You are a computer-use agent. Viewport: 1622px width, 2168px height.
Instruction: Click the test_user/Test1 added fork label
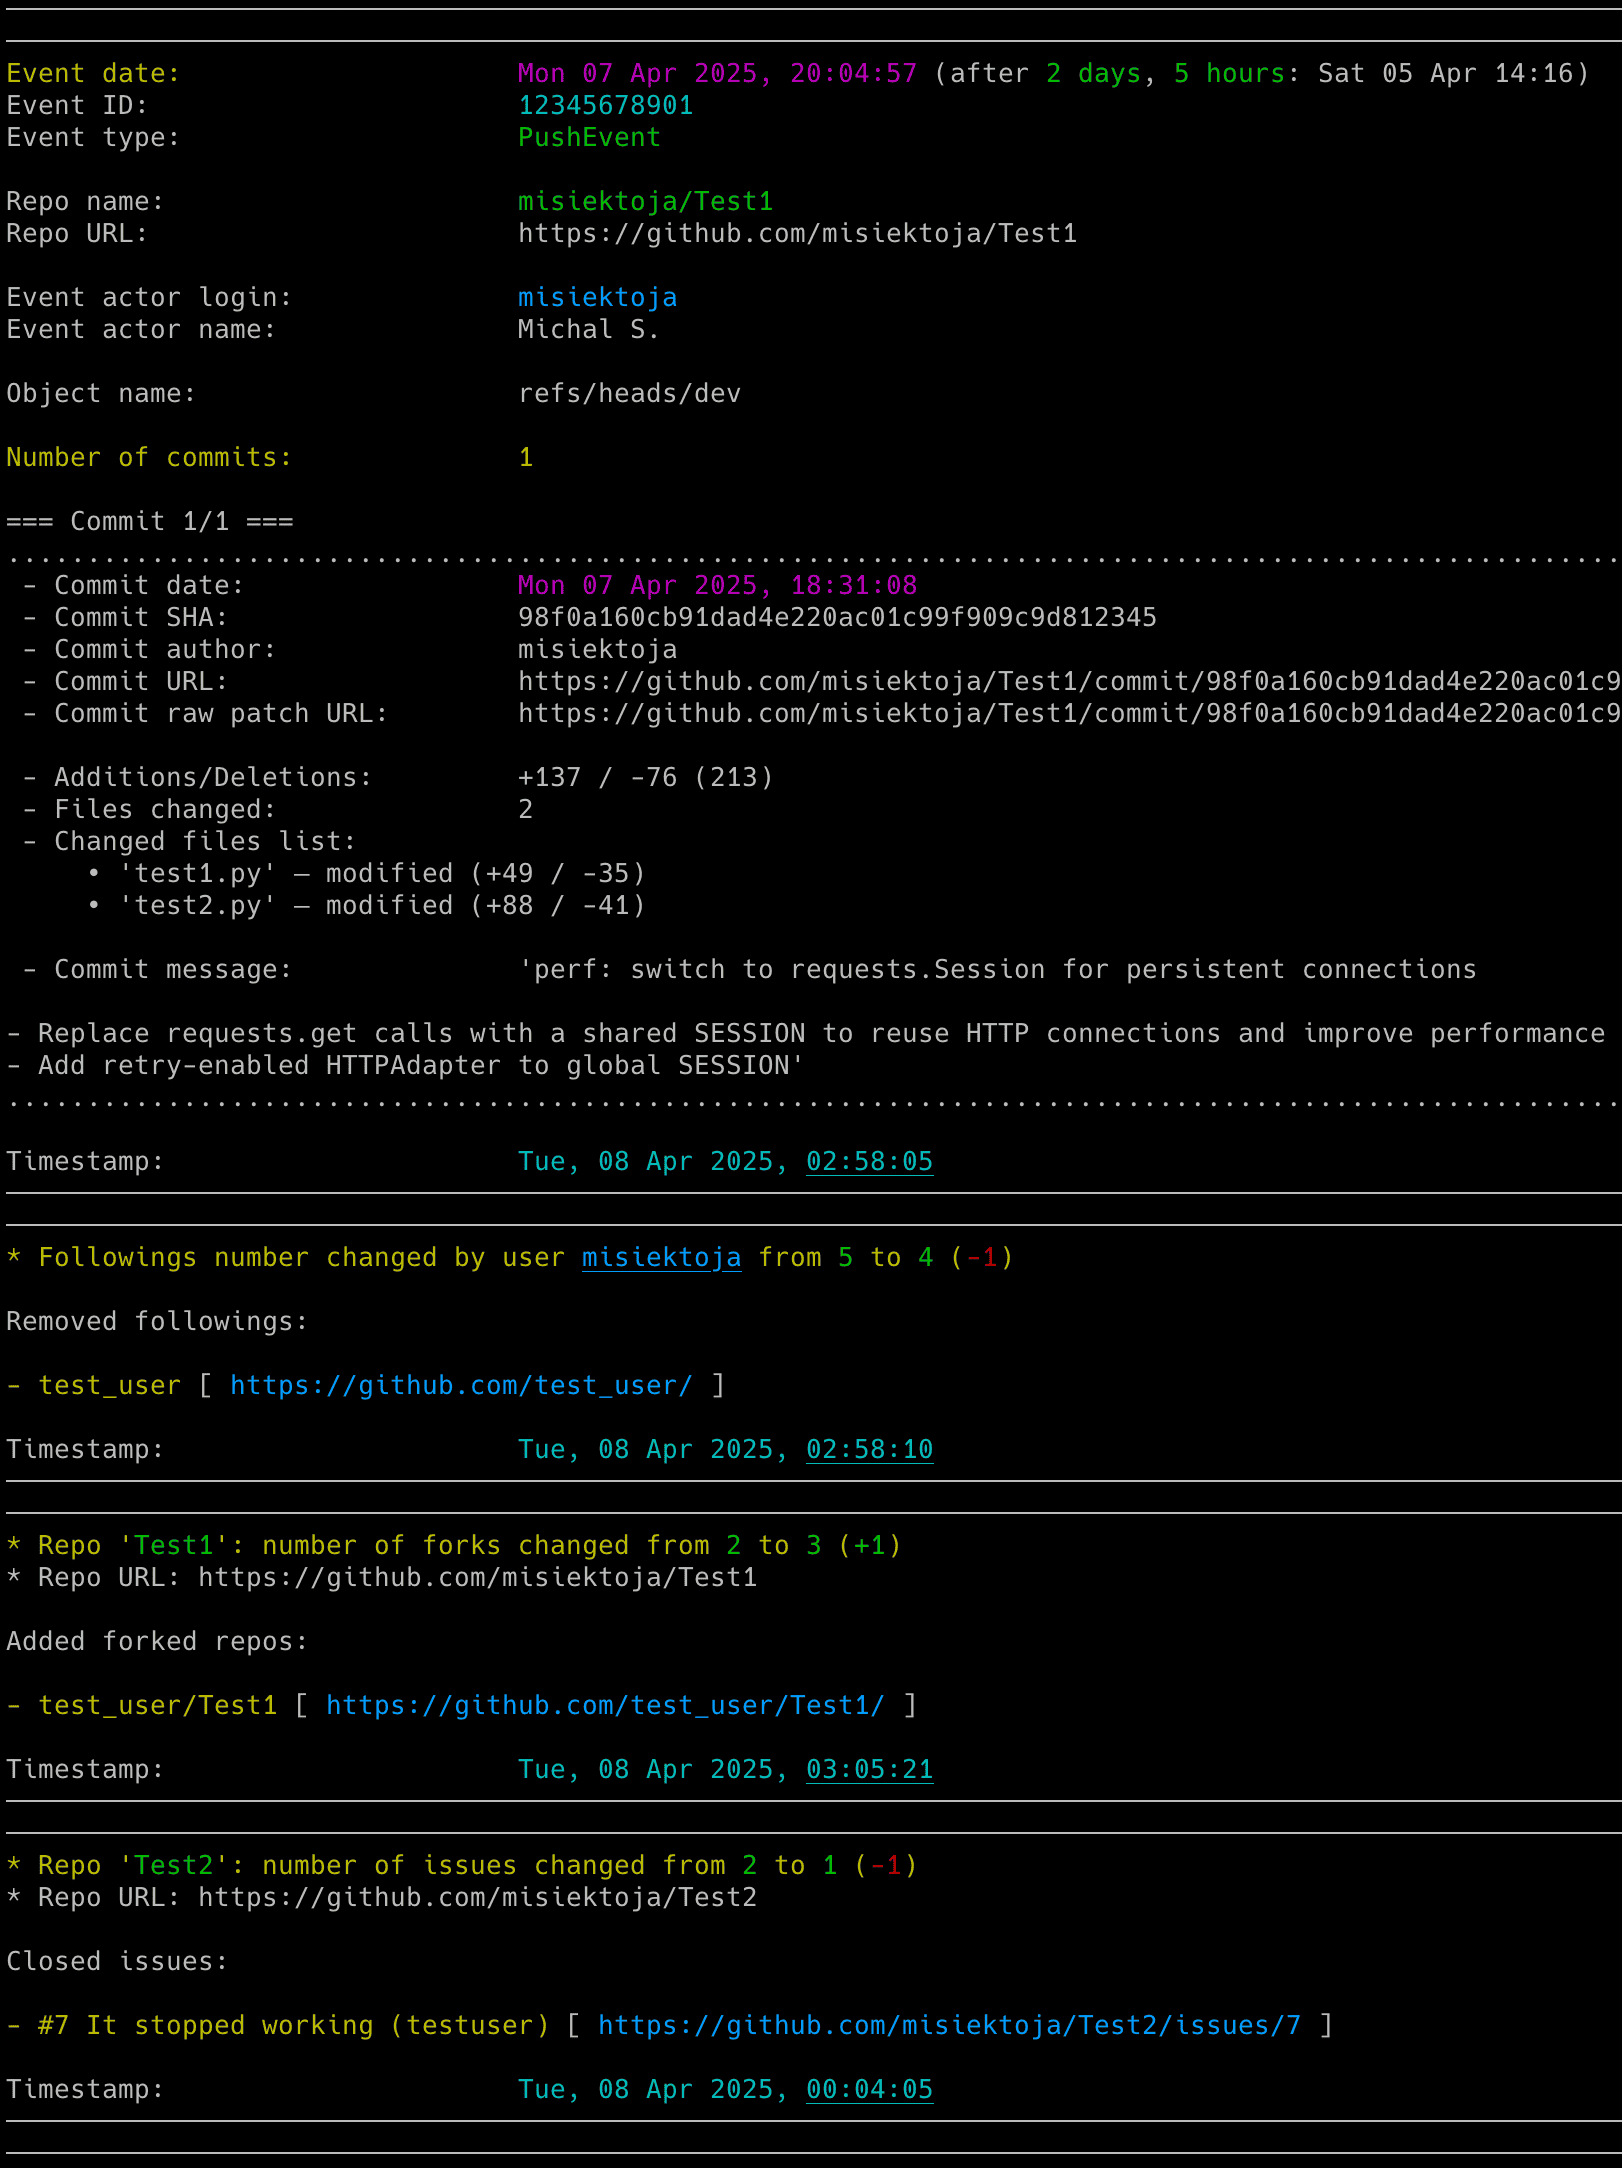[x=158, y=1705]
